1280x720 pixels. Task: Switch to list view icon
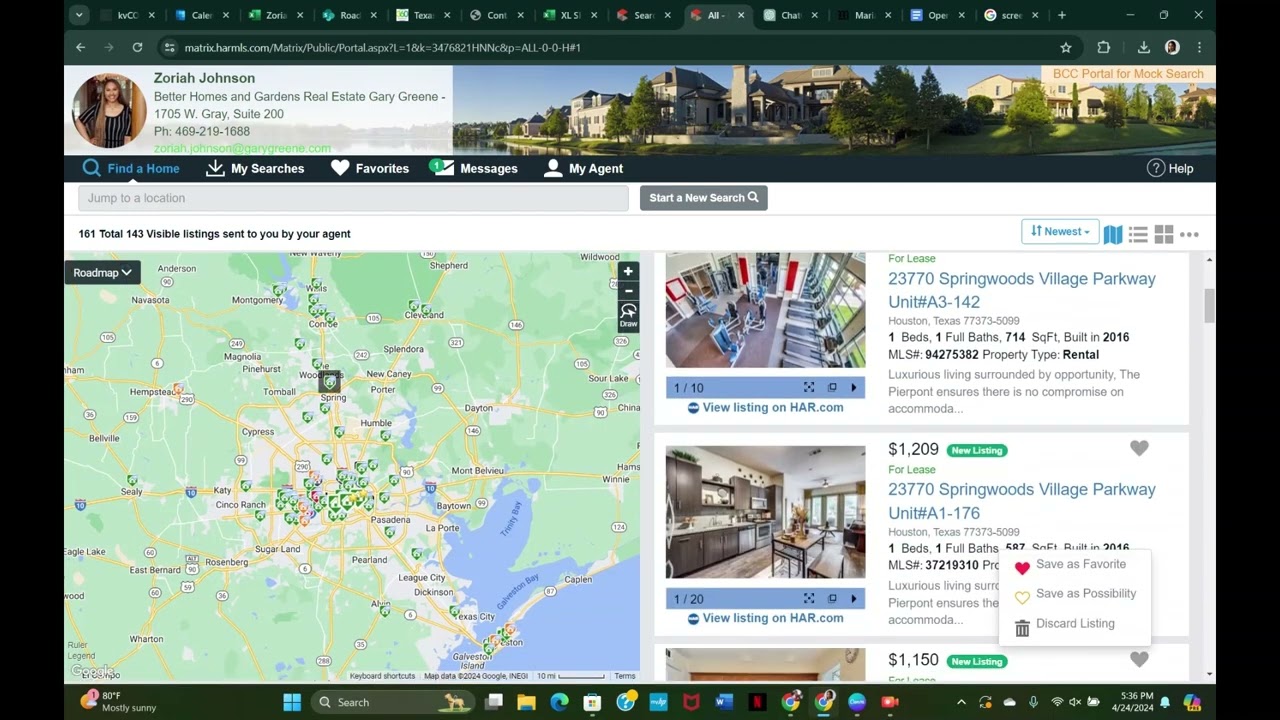[x=1138, y=234]
